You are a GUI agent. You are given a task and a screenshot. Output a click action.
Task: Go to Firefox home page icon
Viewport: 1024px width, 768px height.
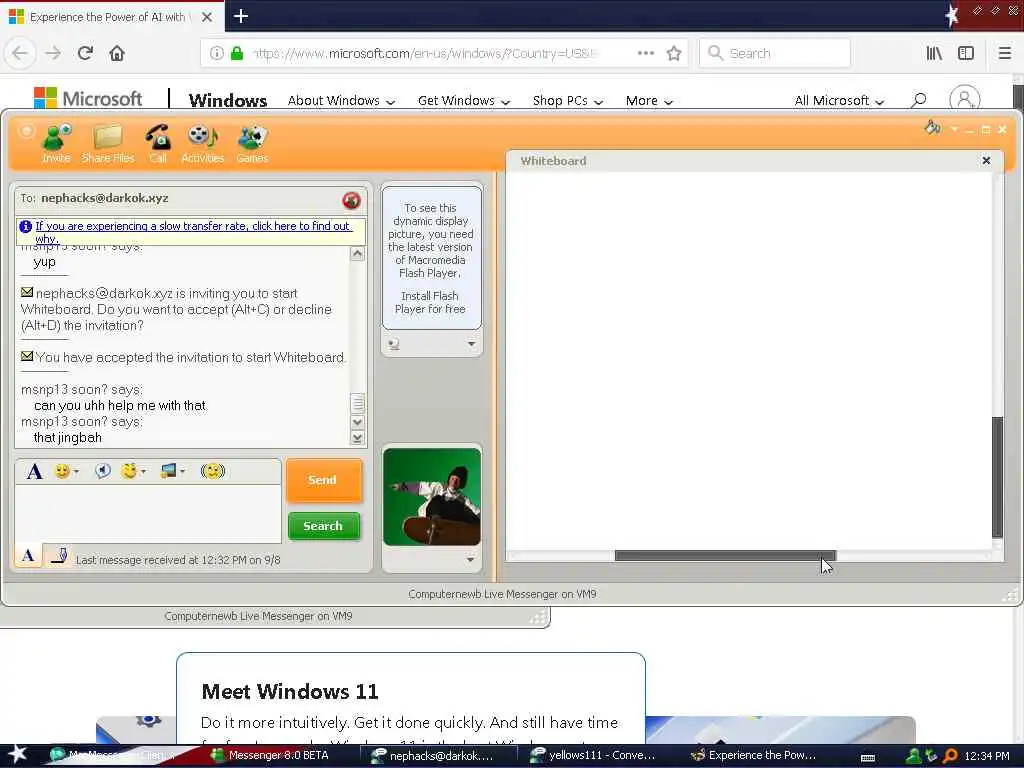pos(117,53)
